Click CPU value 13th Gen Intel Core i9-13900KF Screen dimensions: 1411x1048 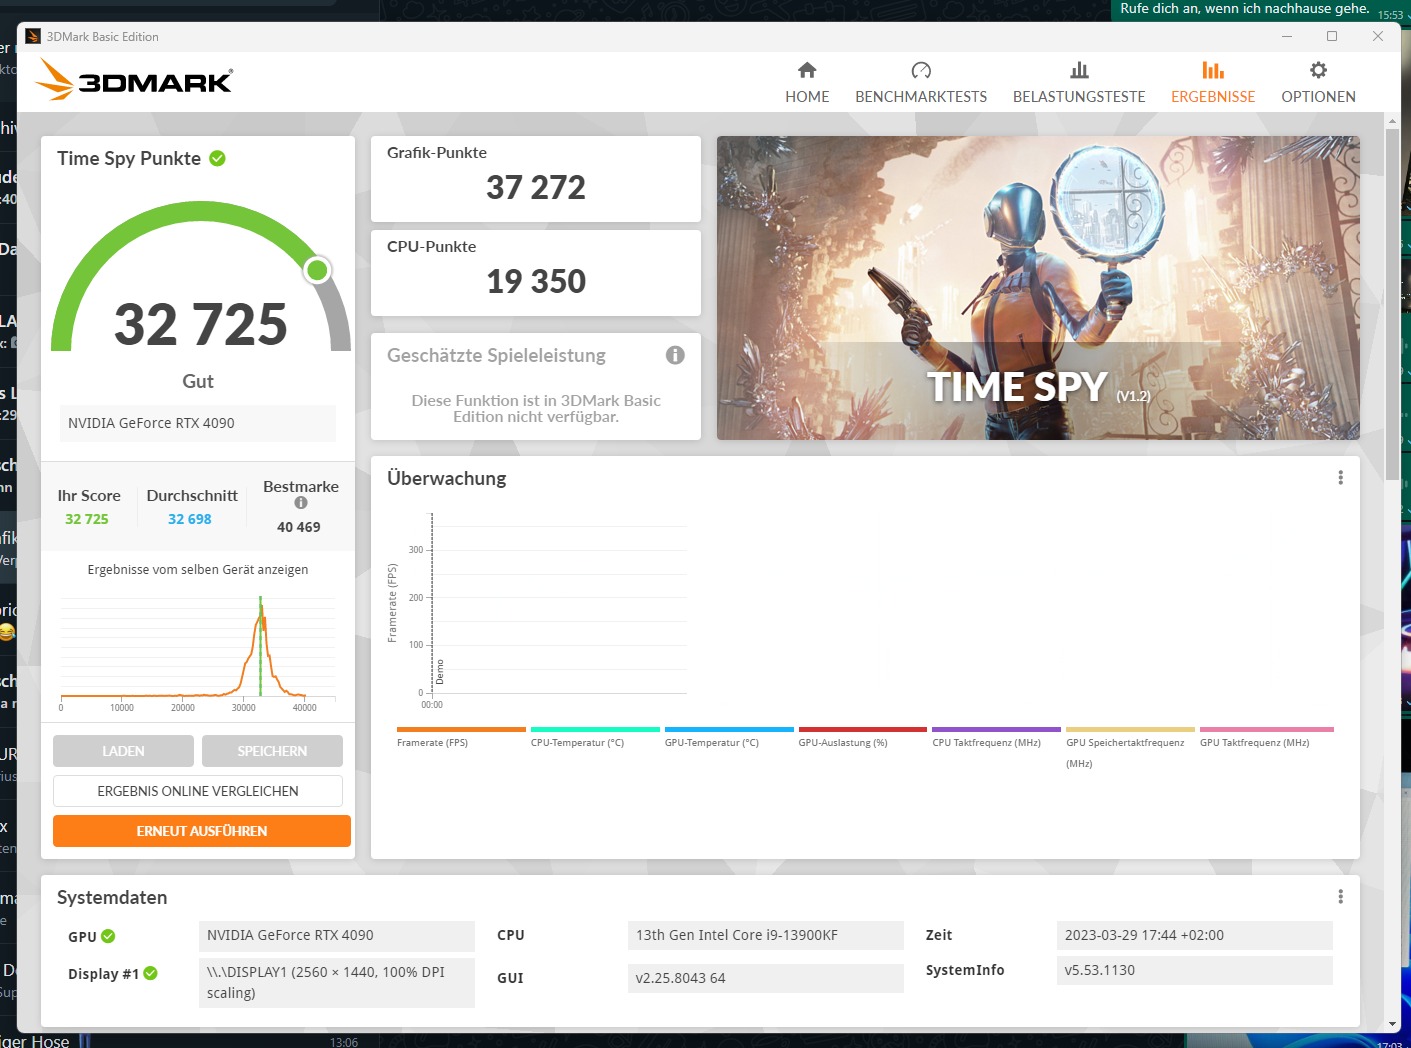pos(766,936)
